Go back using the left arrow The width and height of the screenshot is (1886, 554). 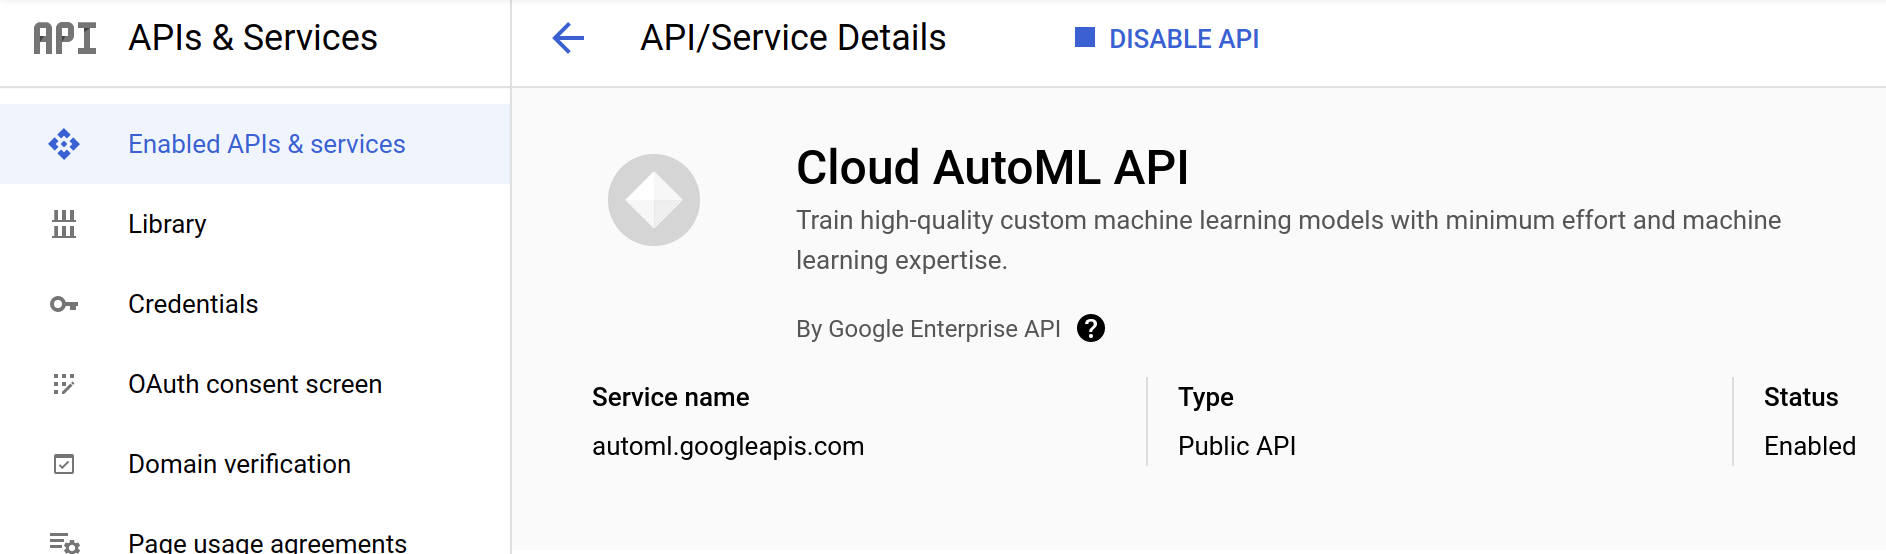click(x=568, y=38)
